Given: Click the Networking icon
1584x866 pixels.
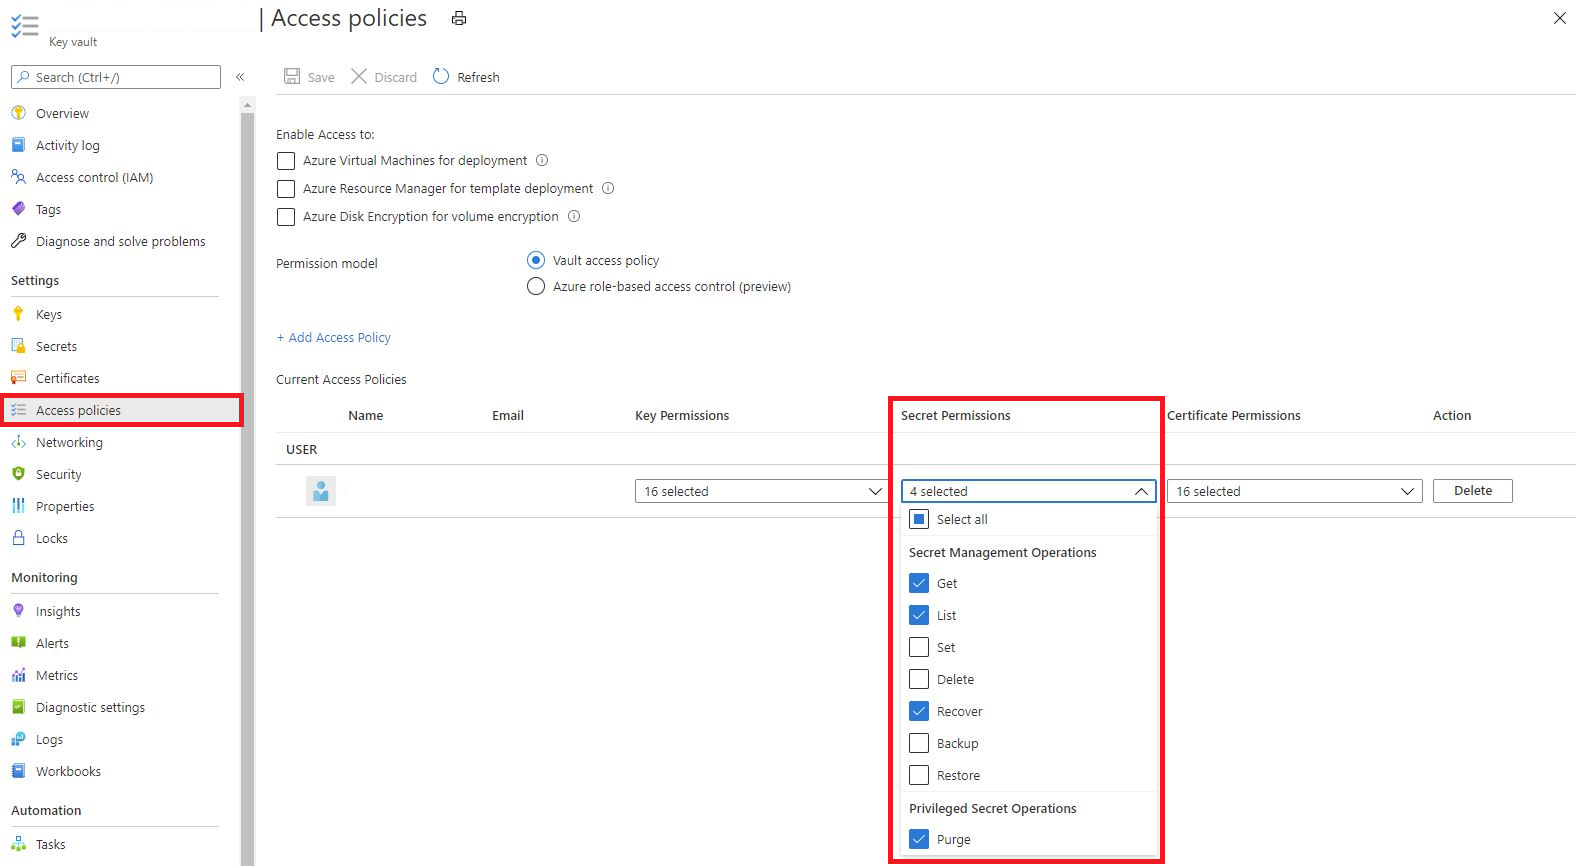Looking at the screenshot, I should tap(18, 442).
